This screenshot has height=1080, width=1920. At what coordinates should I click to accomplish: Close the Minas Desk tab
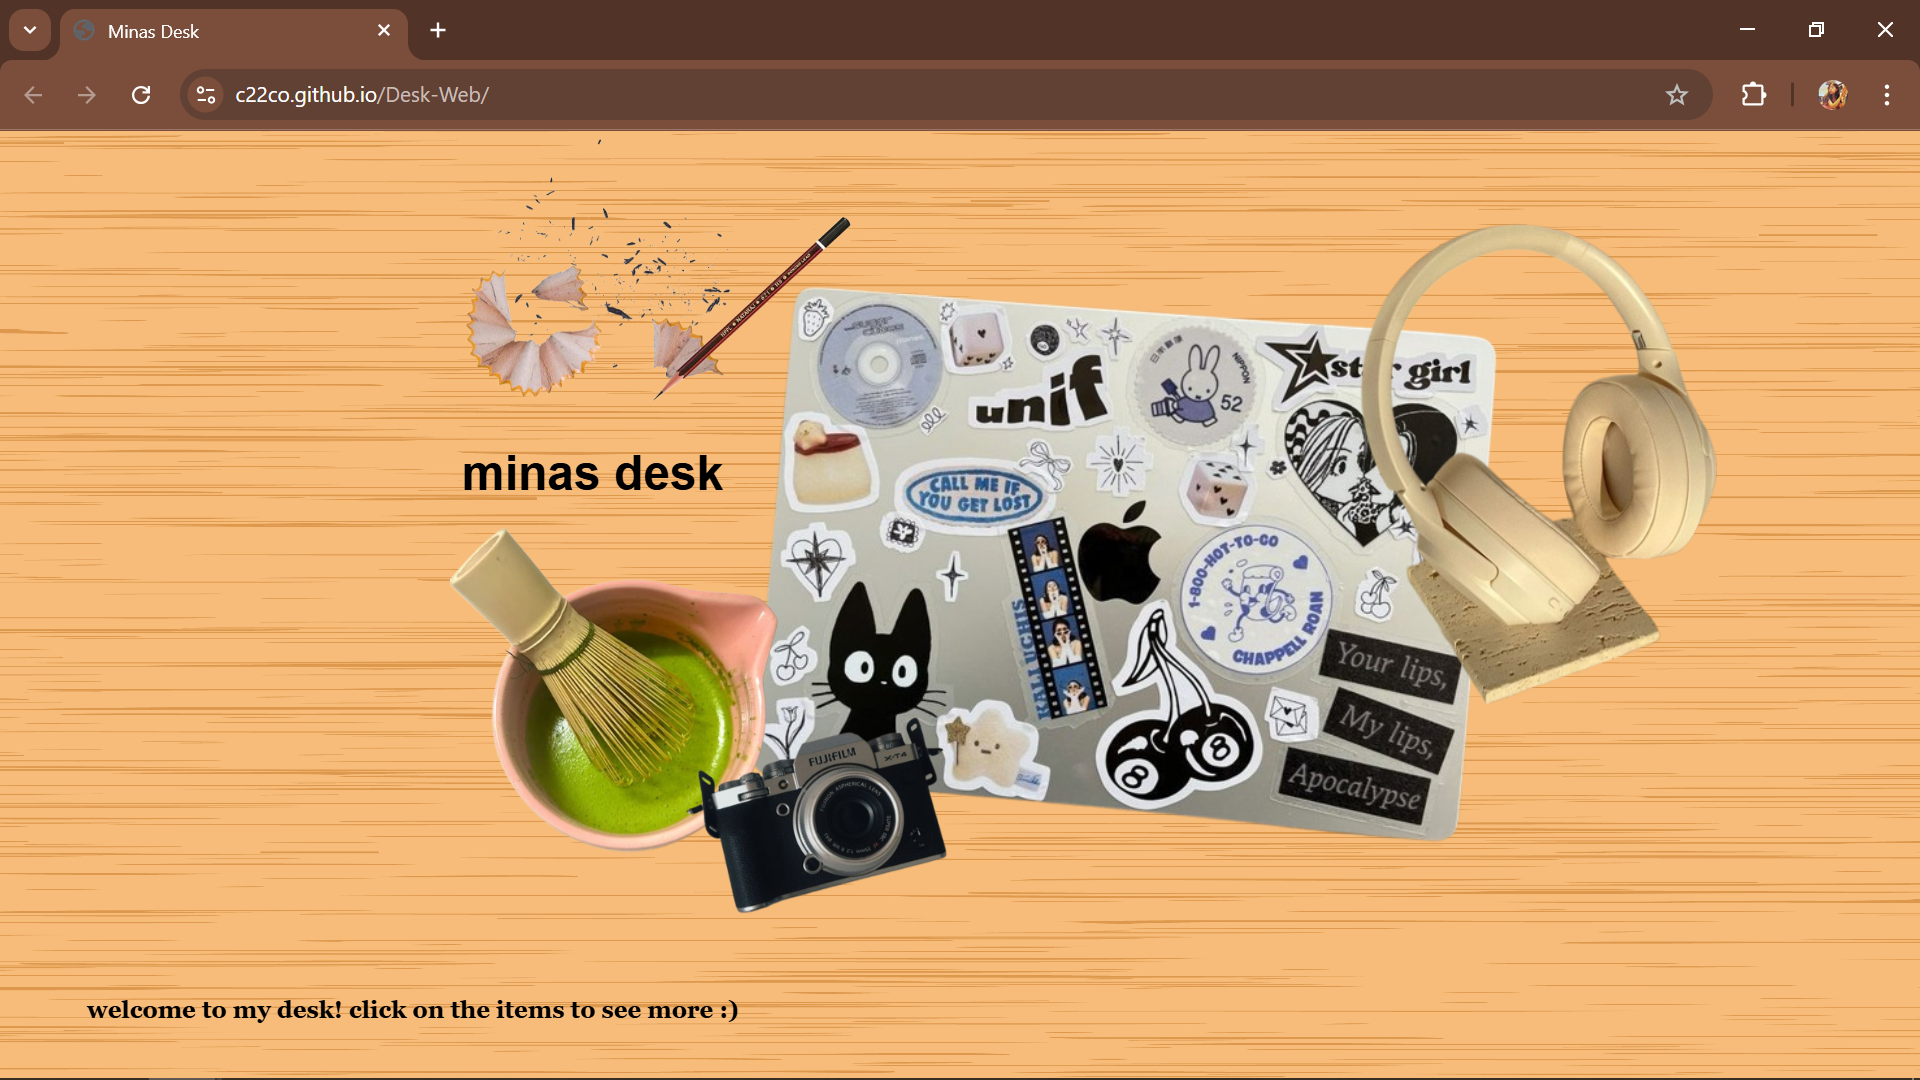point(384,31)
